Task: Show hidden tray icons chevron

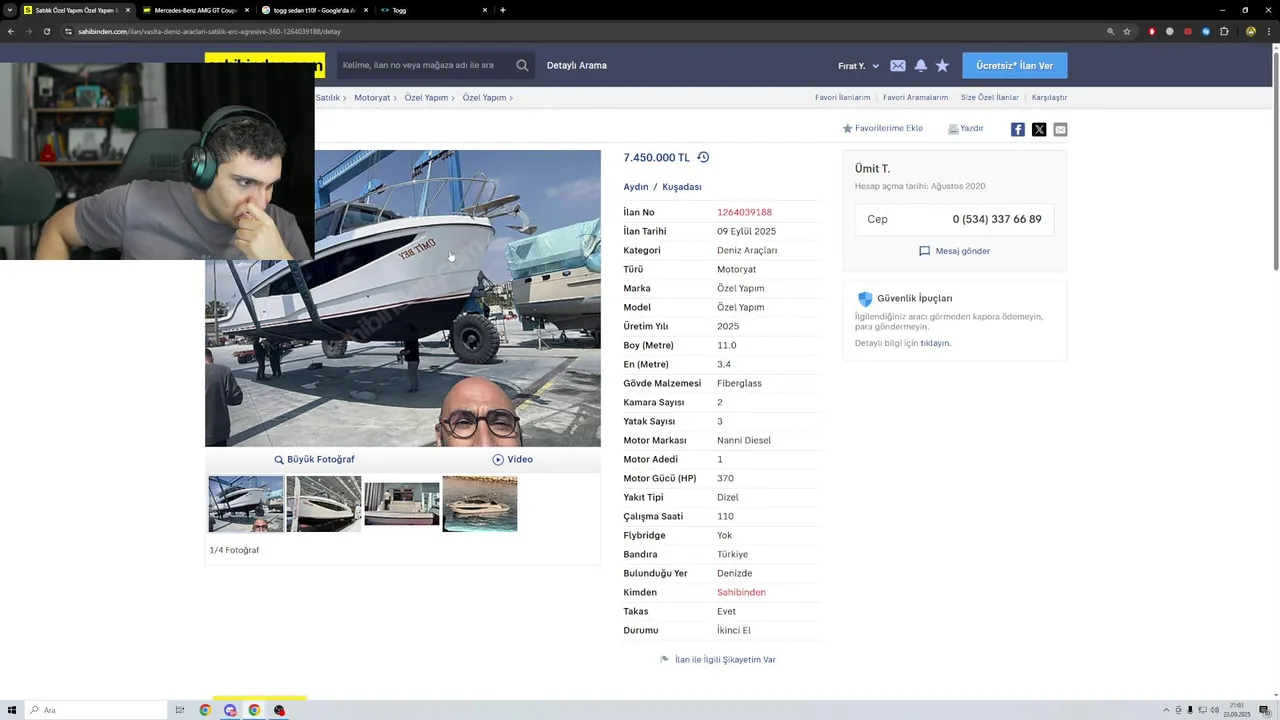Action: point(1166,710)
